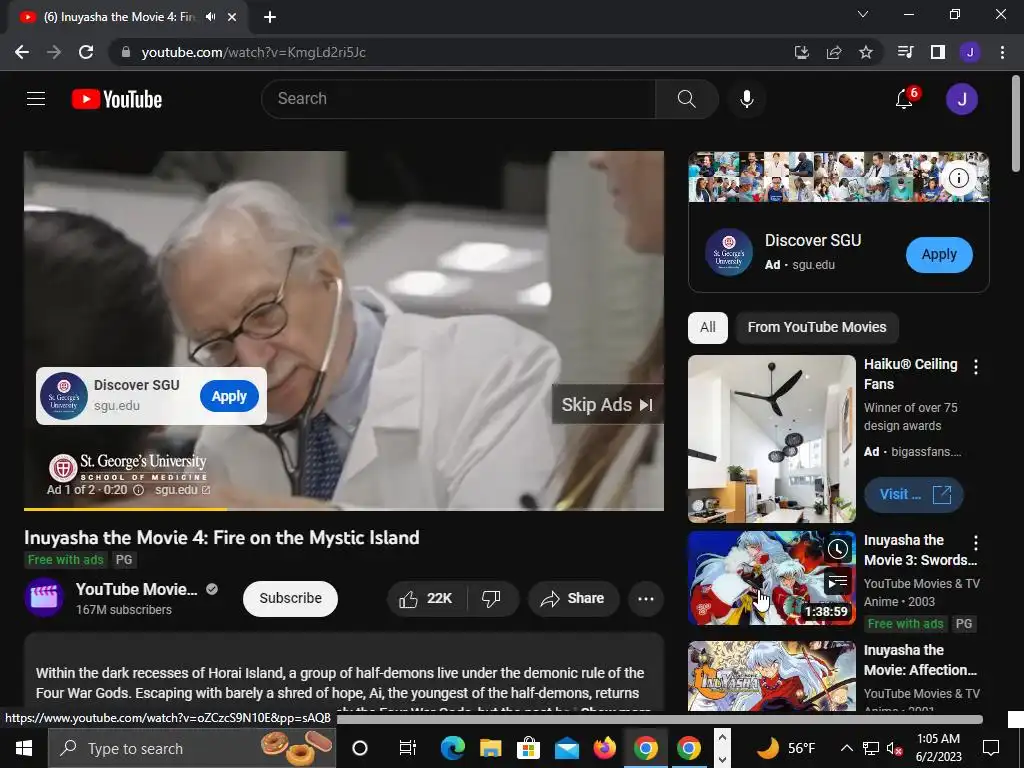Open the Mail app from the taskbar
1024x768 pixels.
point(567,748)
